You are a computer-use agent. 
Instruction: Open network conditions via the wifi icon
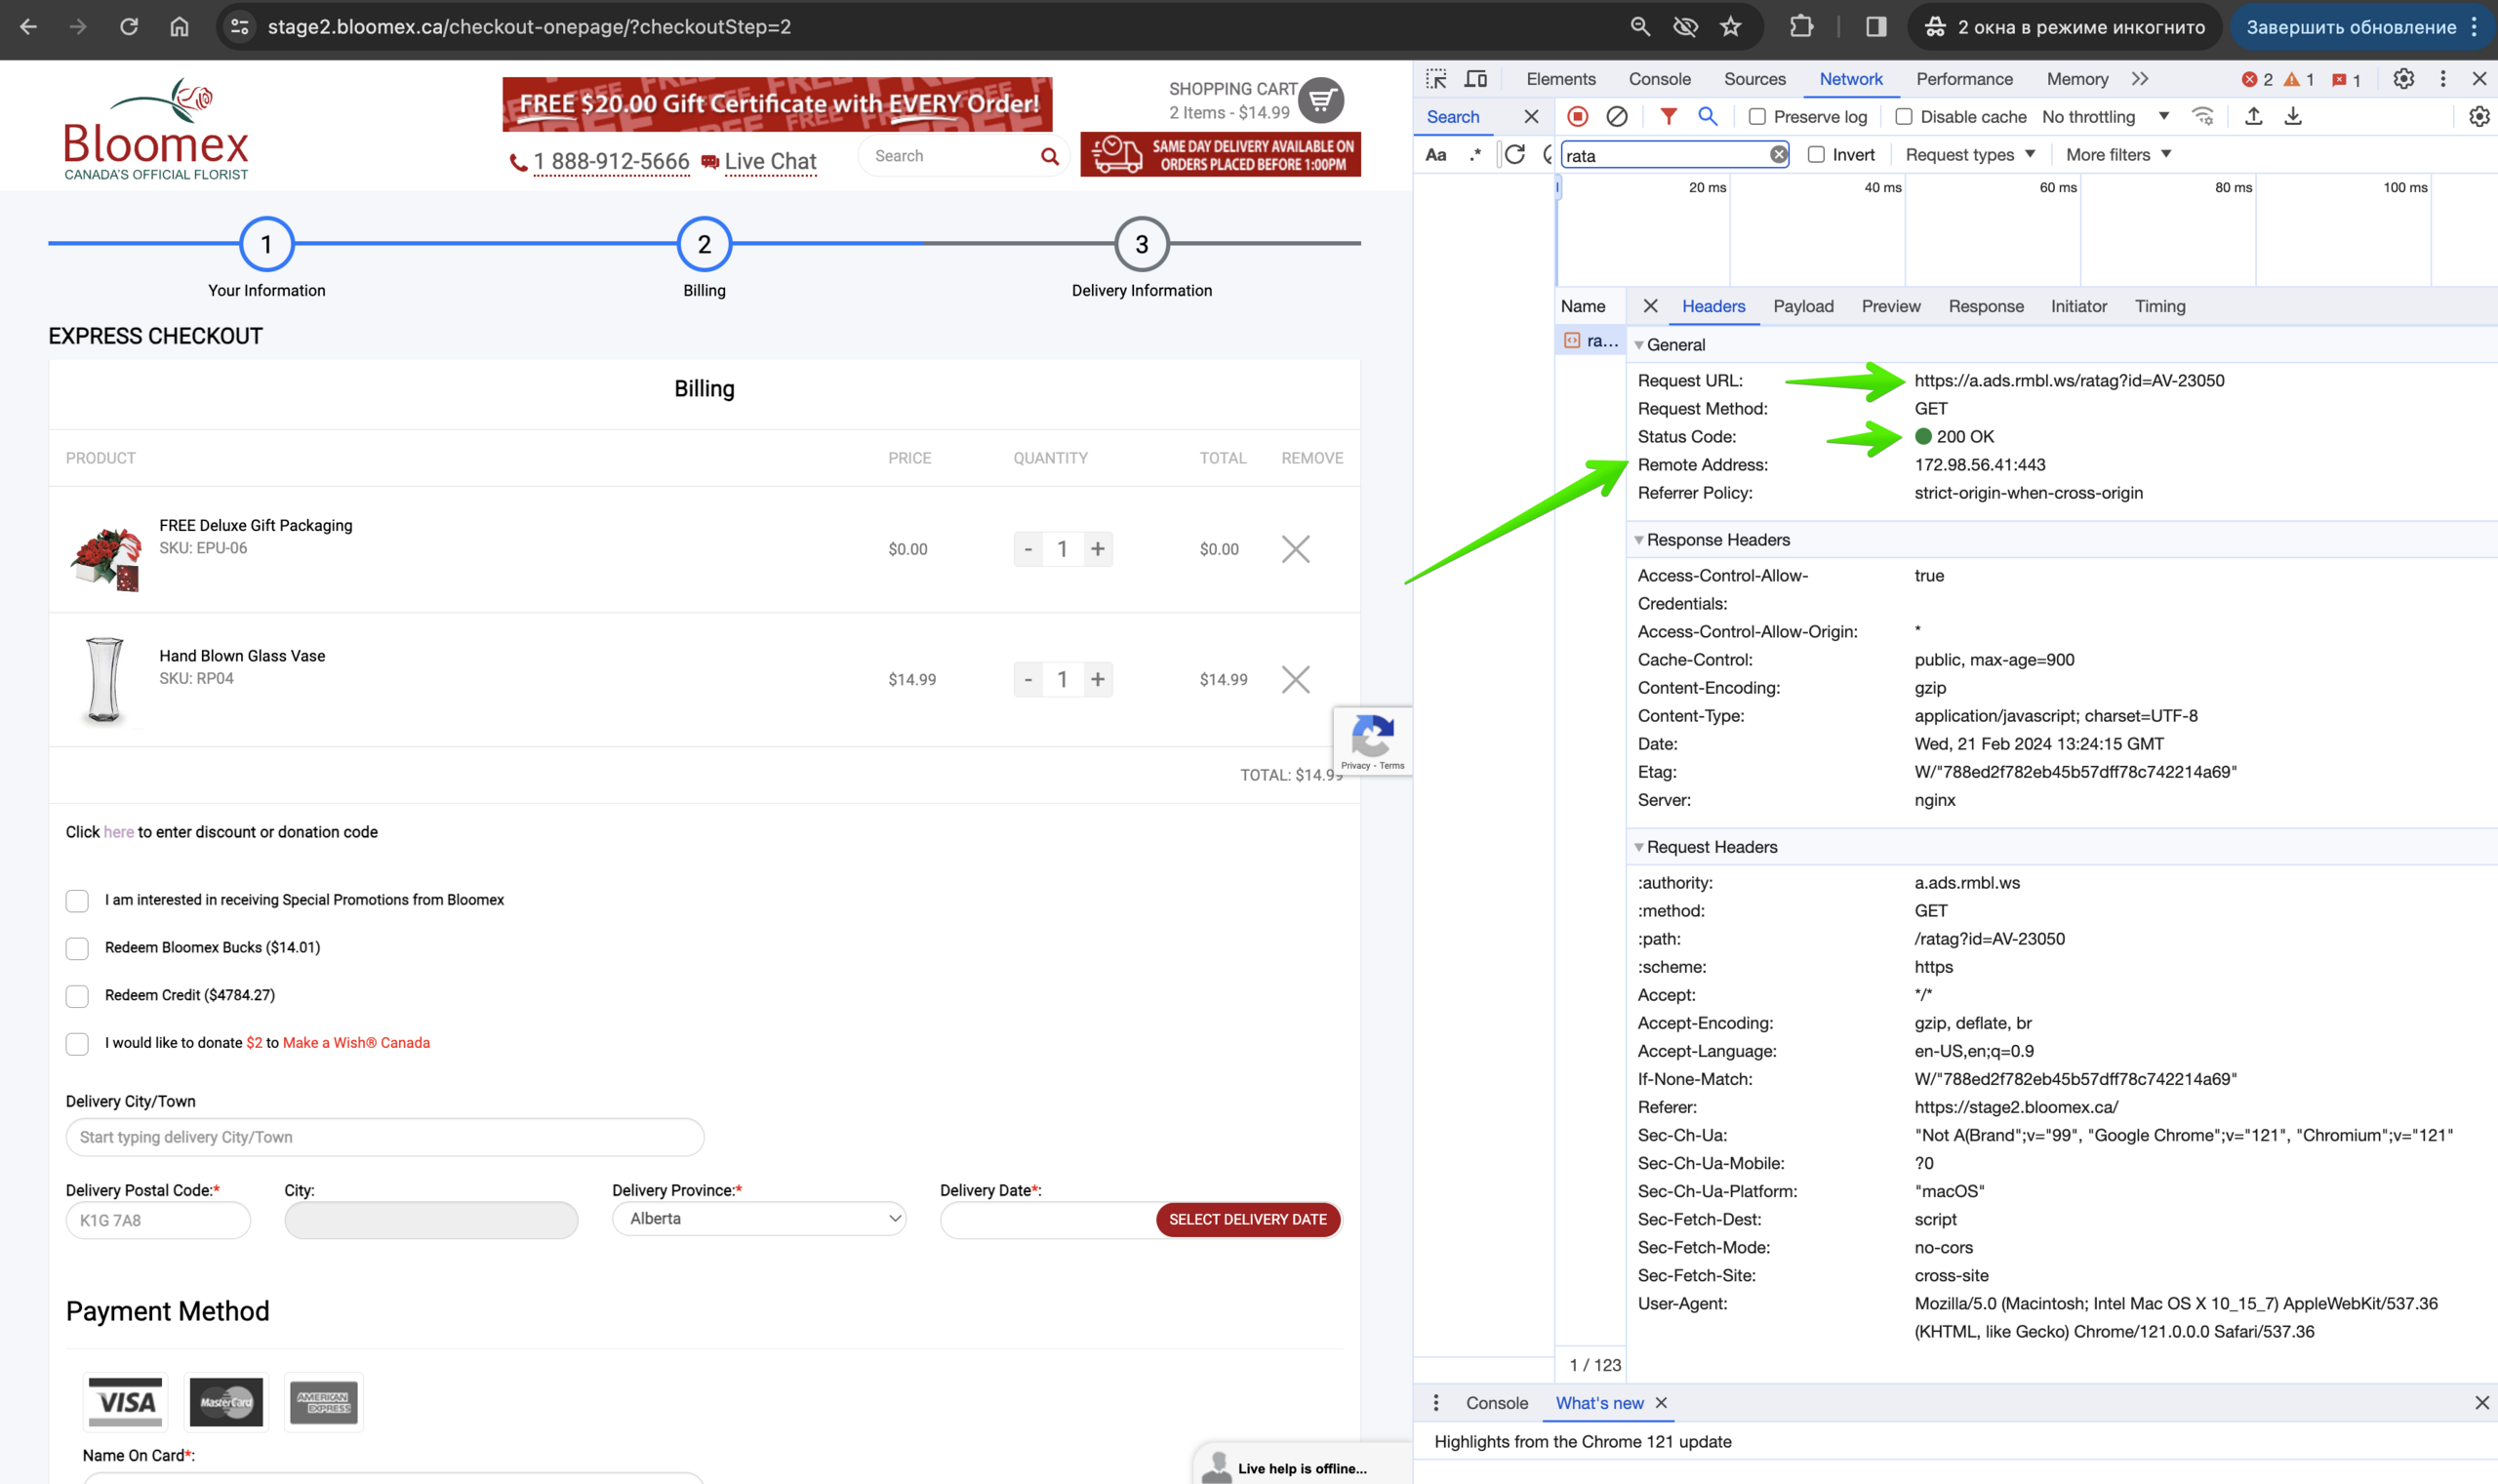(x=2203, y=117)
